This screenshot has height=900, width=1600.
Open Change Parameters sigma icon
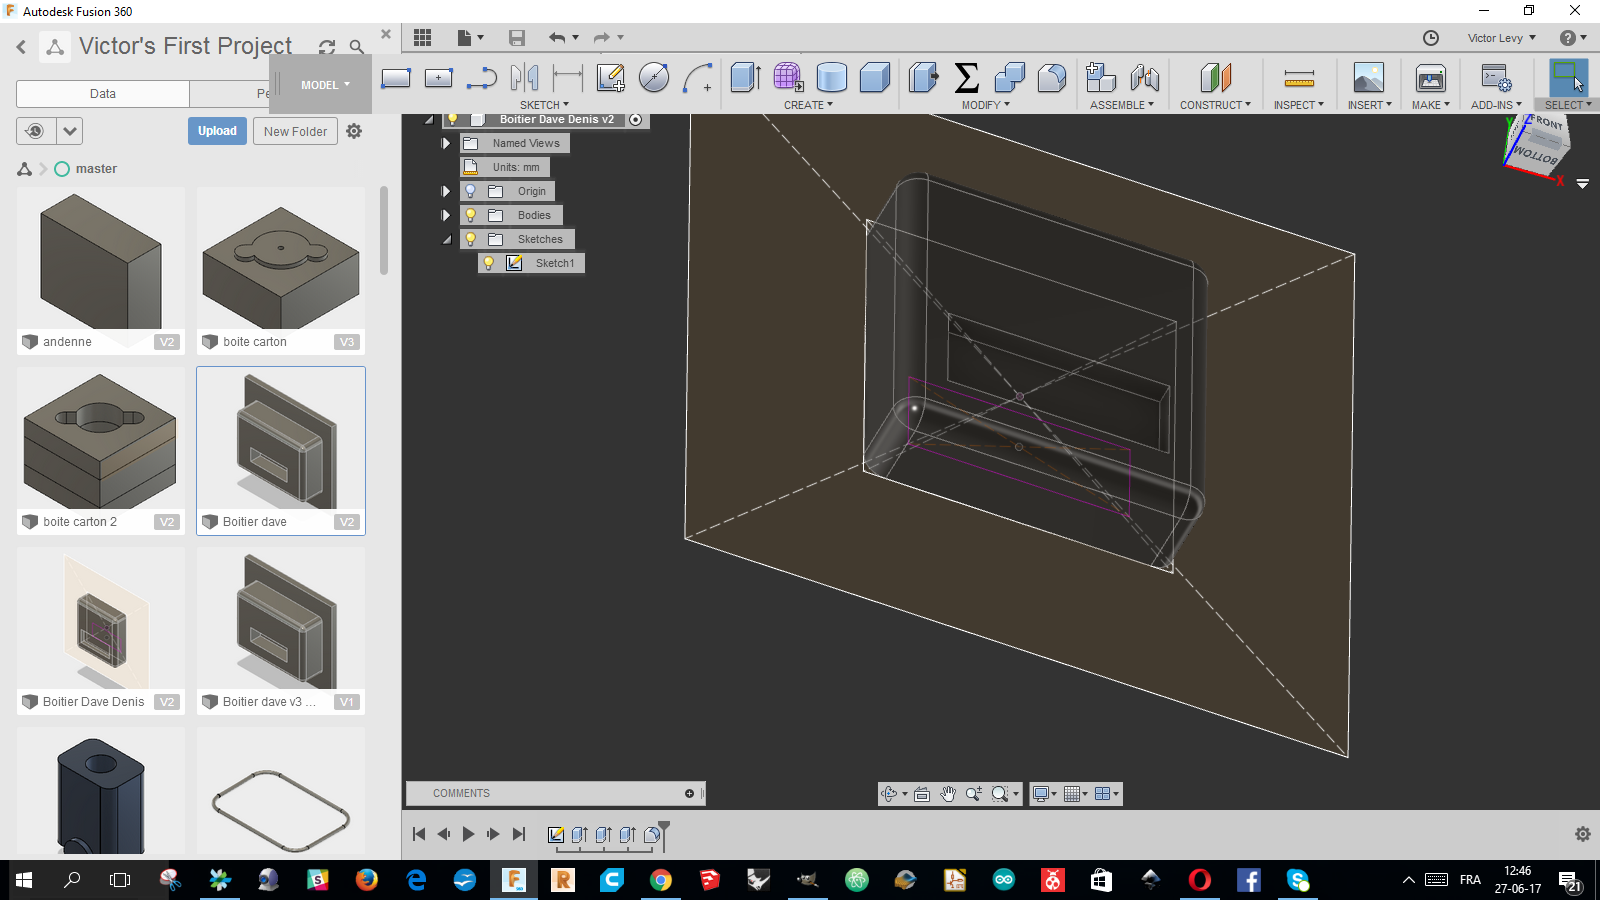[967, 78]
